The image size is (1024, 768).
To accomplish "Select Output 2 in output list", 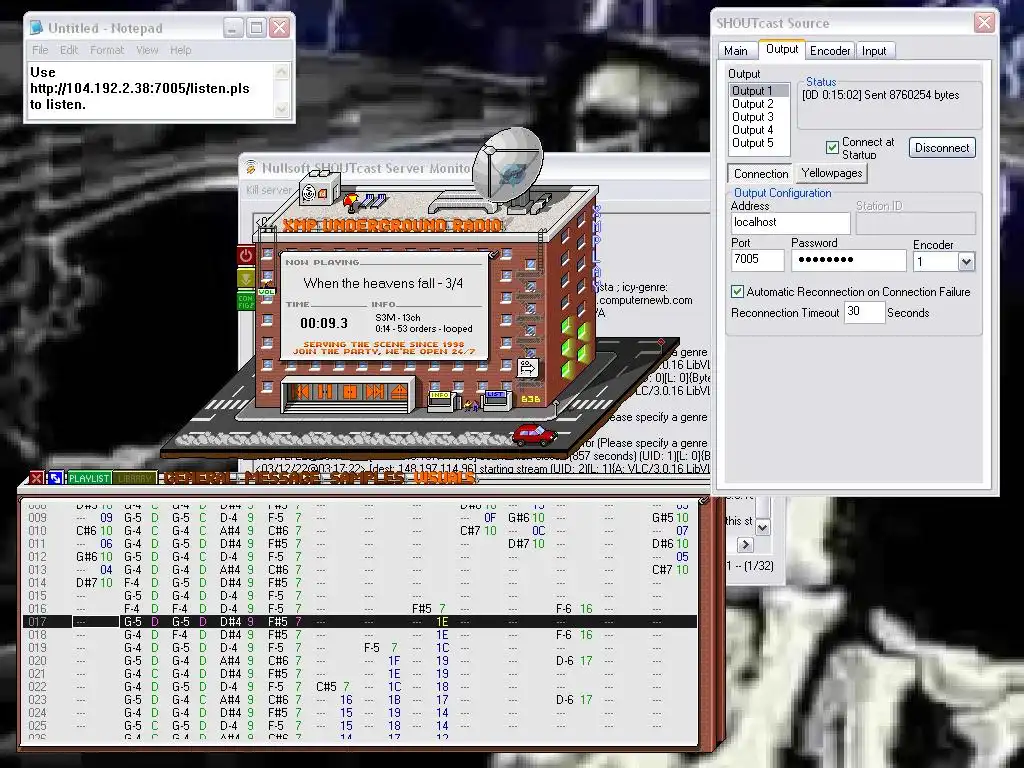I will point(759,104).
